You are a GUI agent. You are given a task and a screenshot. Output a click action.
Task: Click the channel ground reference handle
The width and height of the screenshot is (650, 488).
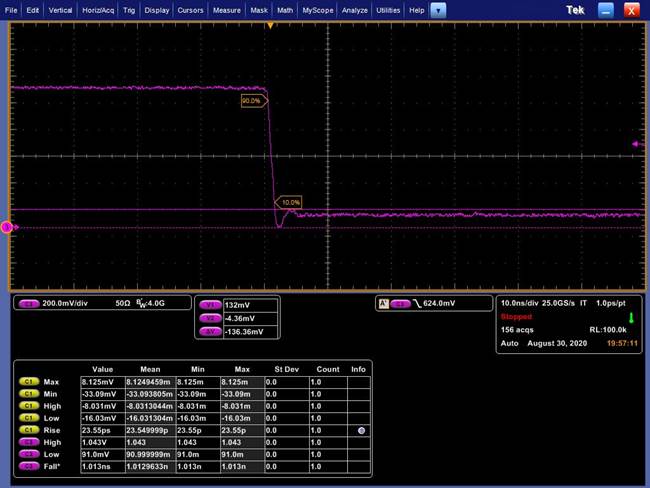click(x=7, y=227)
